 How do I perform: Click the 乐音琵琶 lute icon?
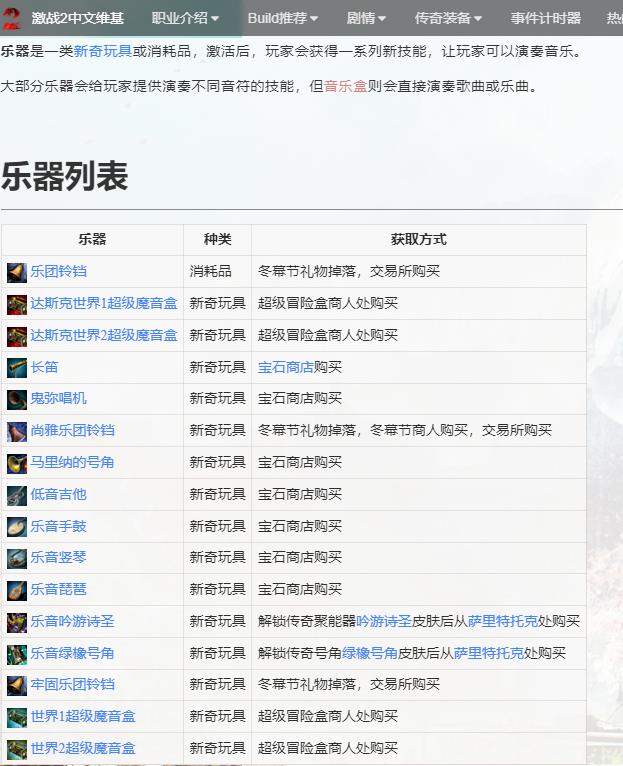pyautogui.click(x=17, y=590)
